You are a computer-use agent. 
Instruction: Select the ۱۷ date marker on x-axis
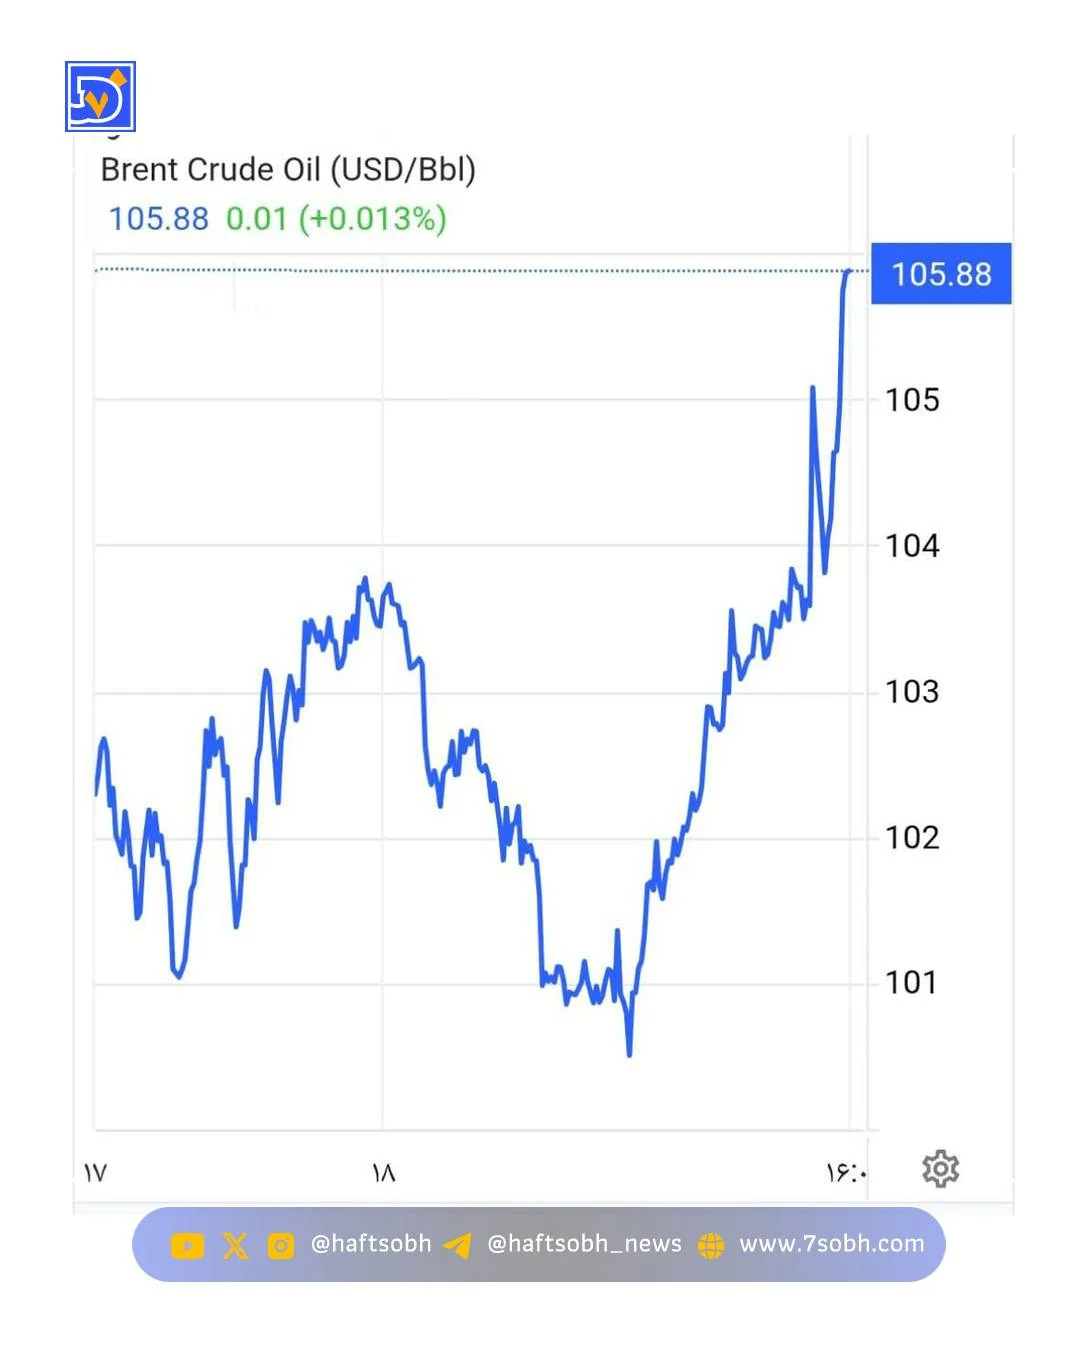95,1172
